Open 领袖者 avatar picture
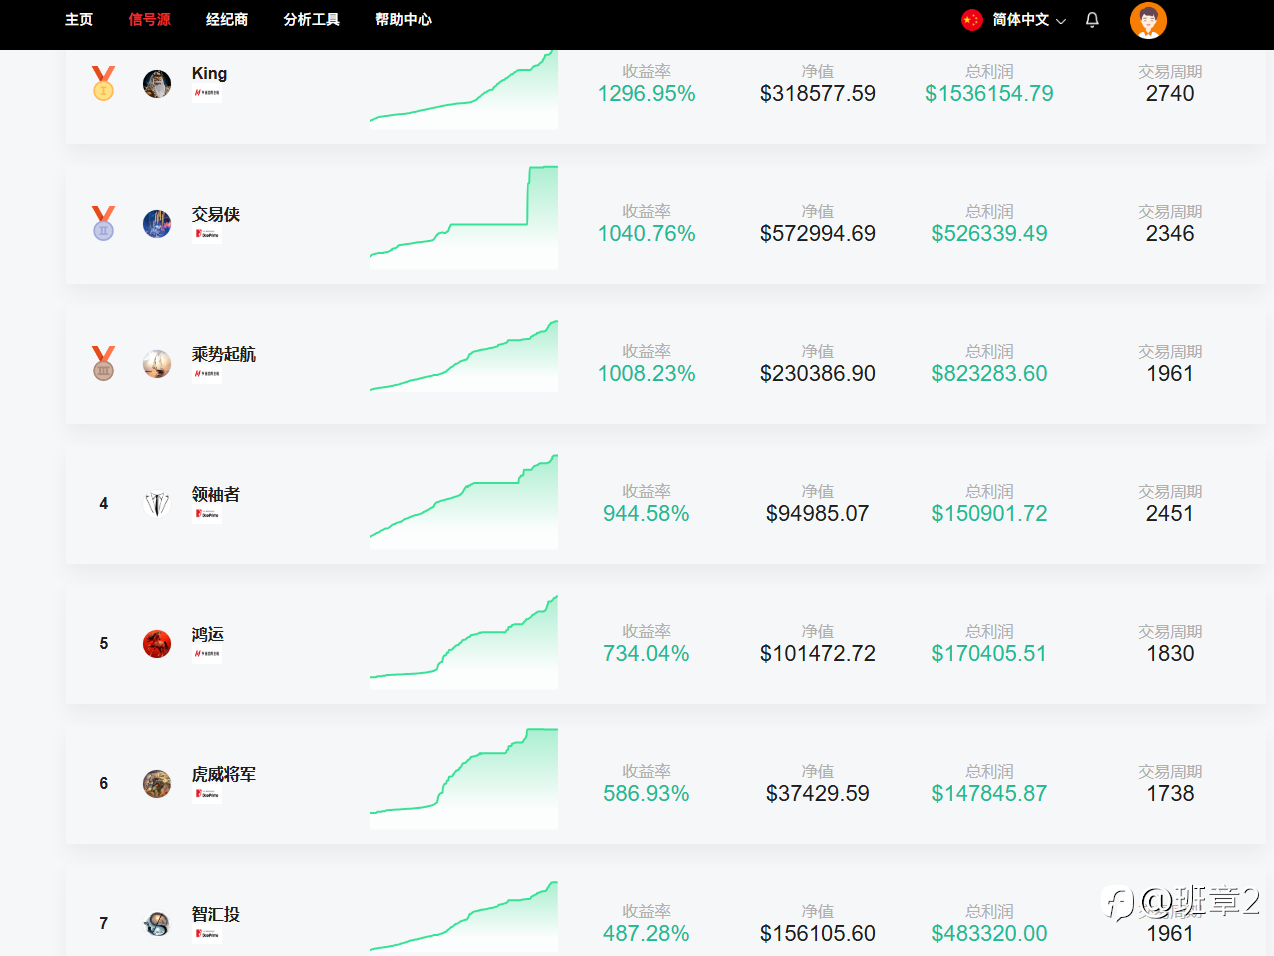This screenshot has width=1274, height=956. click(157, 504)
